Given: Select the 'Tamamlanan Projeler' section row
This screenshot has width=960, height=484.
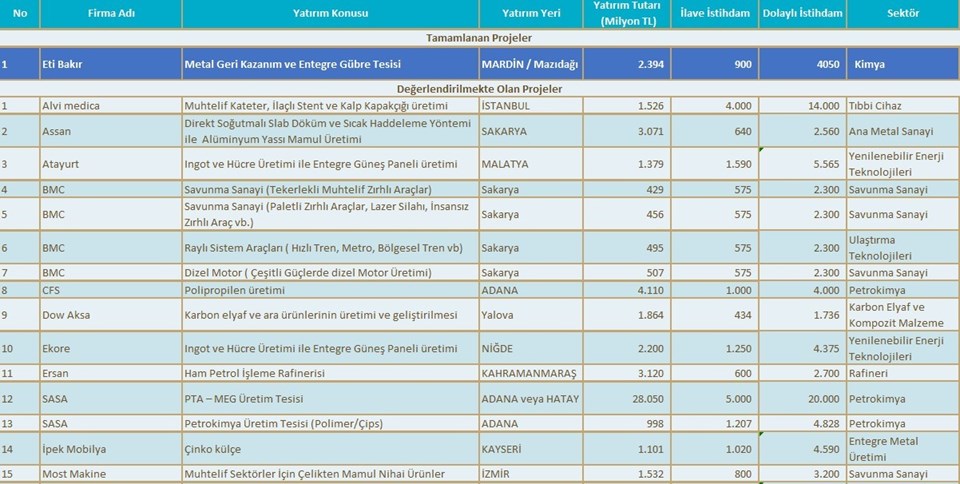Looking at the screenshot, I should point(479,37).
